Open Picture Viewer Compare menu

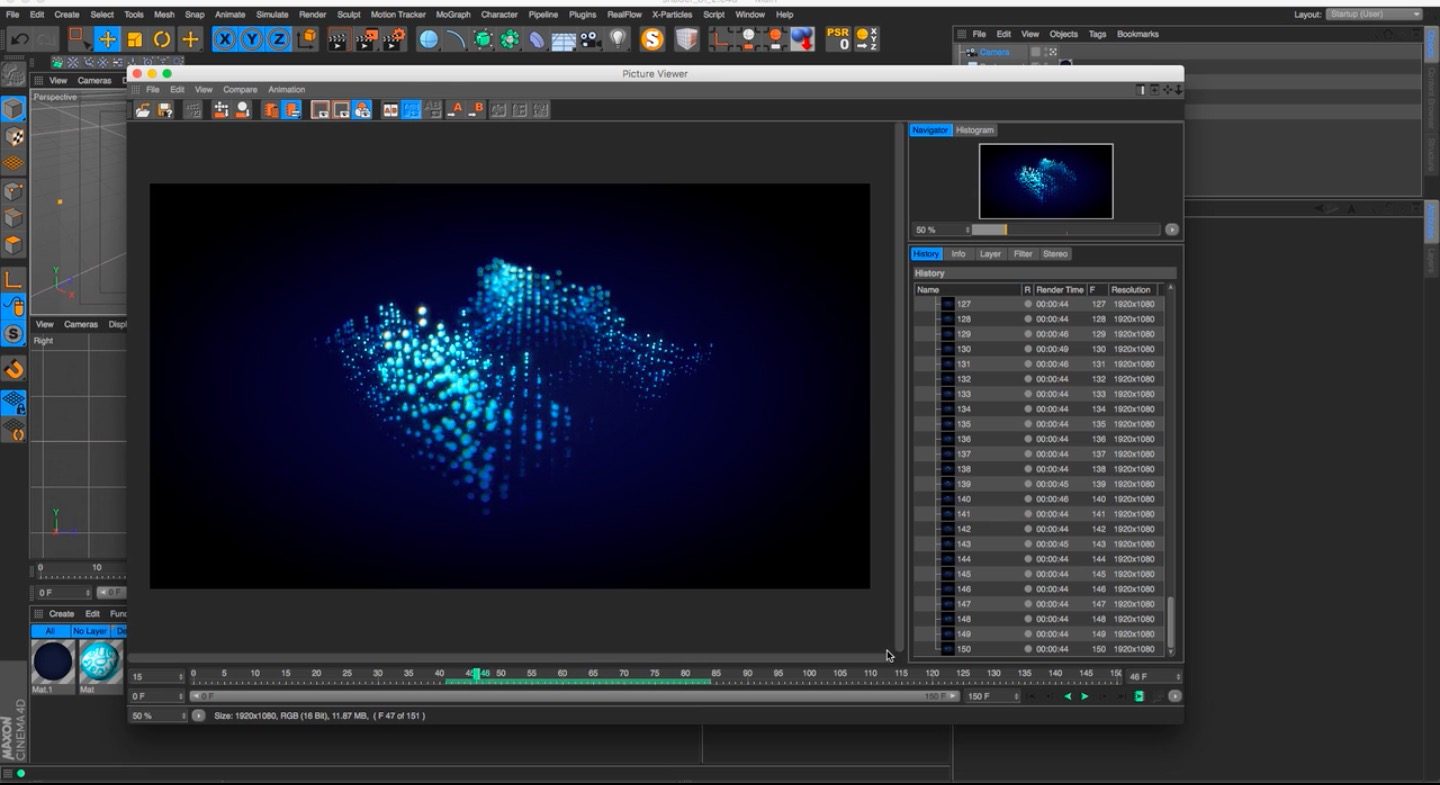tap(240, 90)
